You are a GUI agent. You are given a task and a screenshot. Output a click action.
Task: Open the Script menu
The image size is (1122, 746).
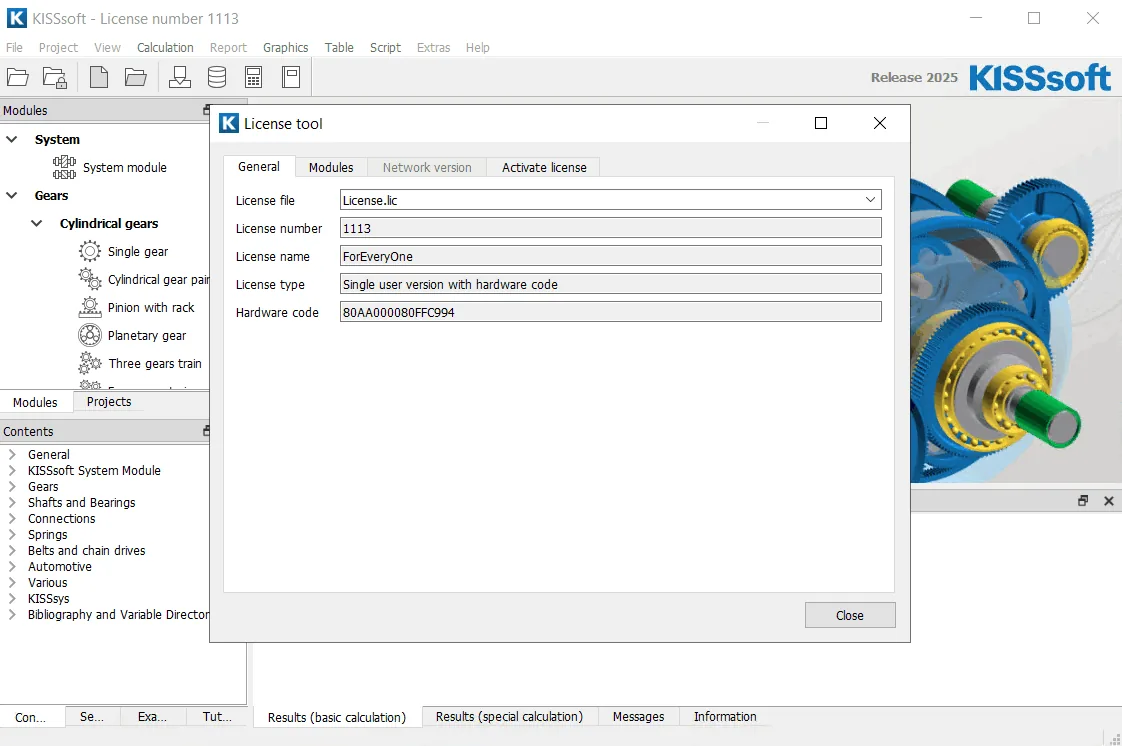tap(385, 47)
